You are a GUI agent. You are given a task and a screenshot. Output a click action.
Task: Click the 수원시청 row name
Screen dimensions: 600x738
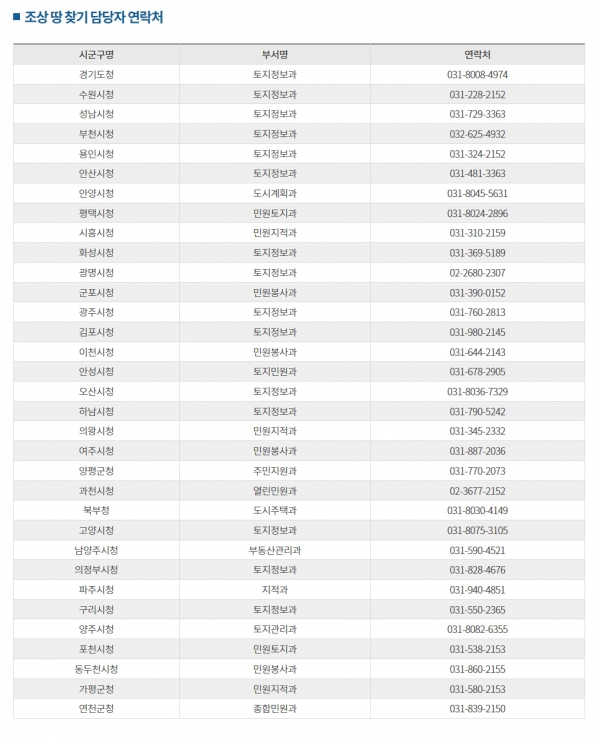(x=96, y=95)
